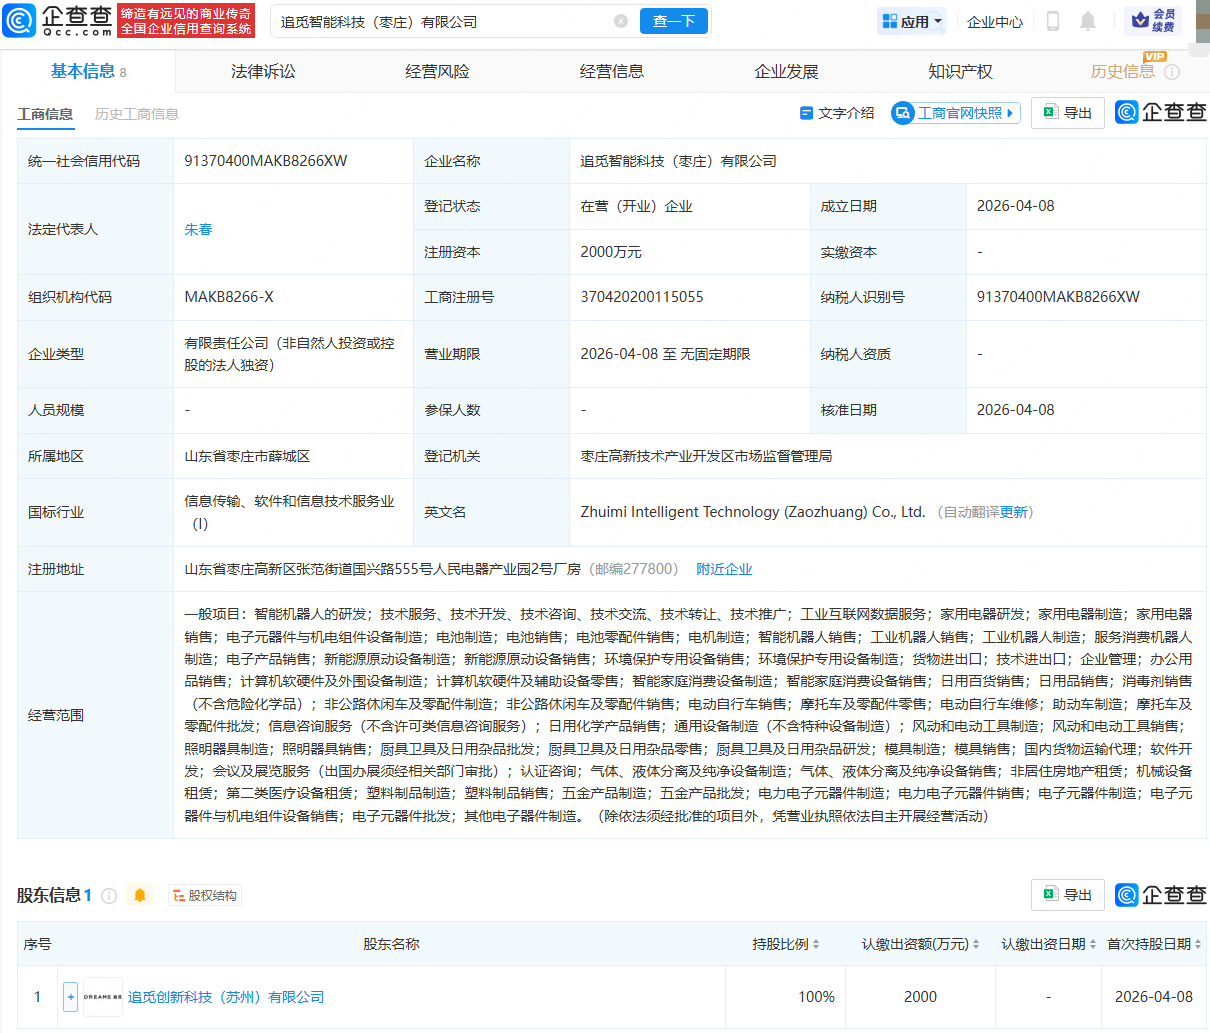Click the mobile phone app icon
The height and width of the screenshot is (1033, 1210).
(x=1053, y=21)
